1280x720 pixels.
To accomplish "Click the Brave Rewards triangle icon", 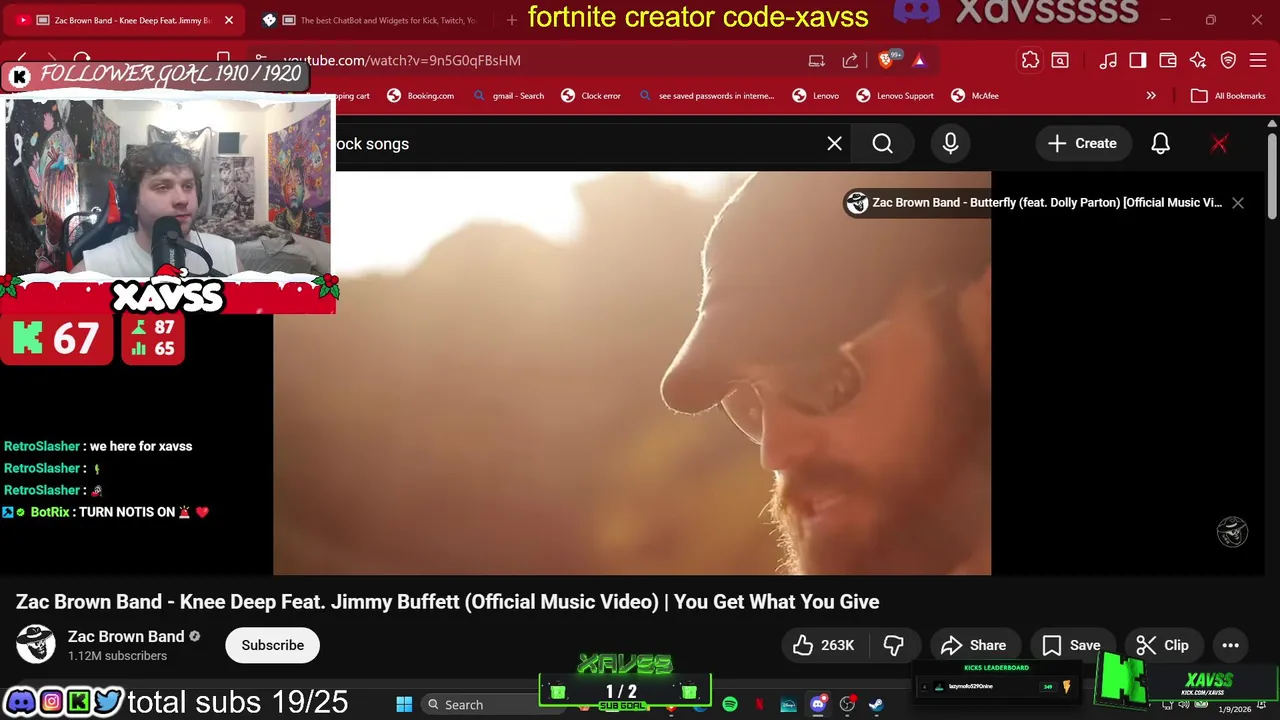I will [x=919, y=60].
